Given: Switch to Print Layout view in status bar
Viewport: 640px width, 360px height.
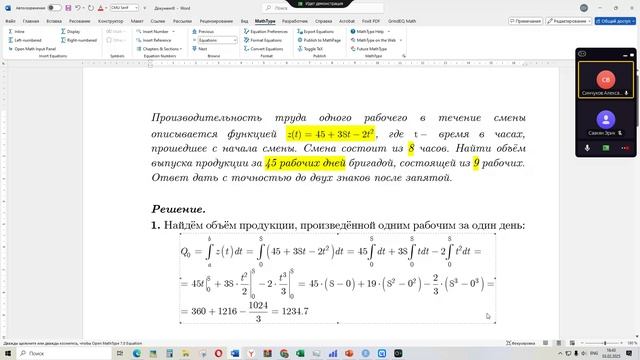Looking at the screenshot, I should coord(559,343).
